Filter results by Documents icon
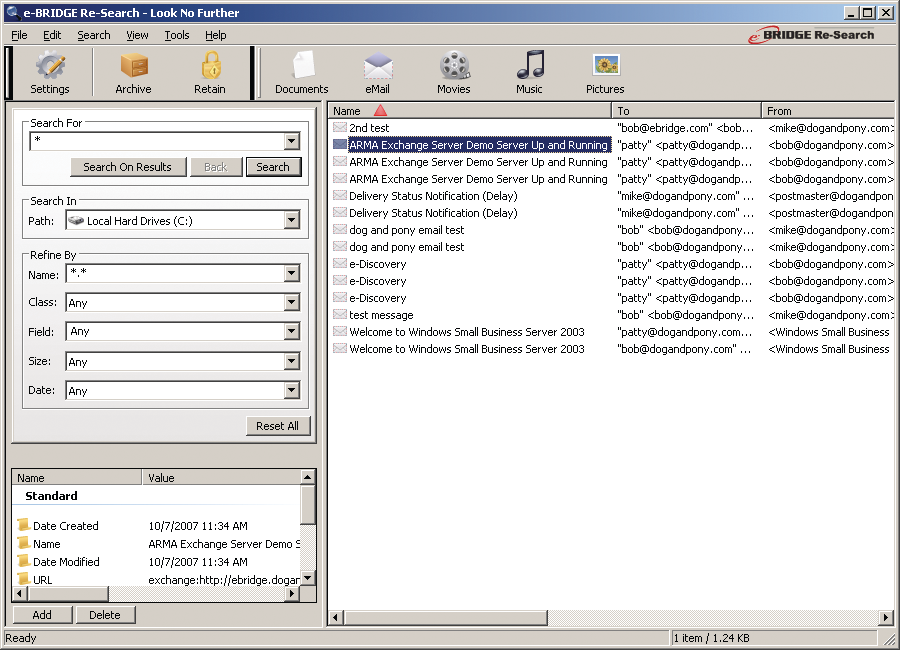This screenshot has height=650, width=900. pos(301,67)
